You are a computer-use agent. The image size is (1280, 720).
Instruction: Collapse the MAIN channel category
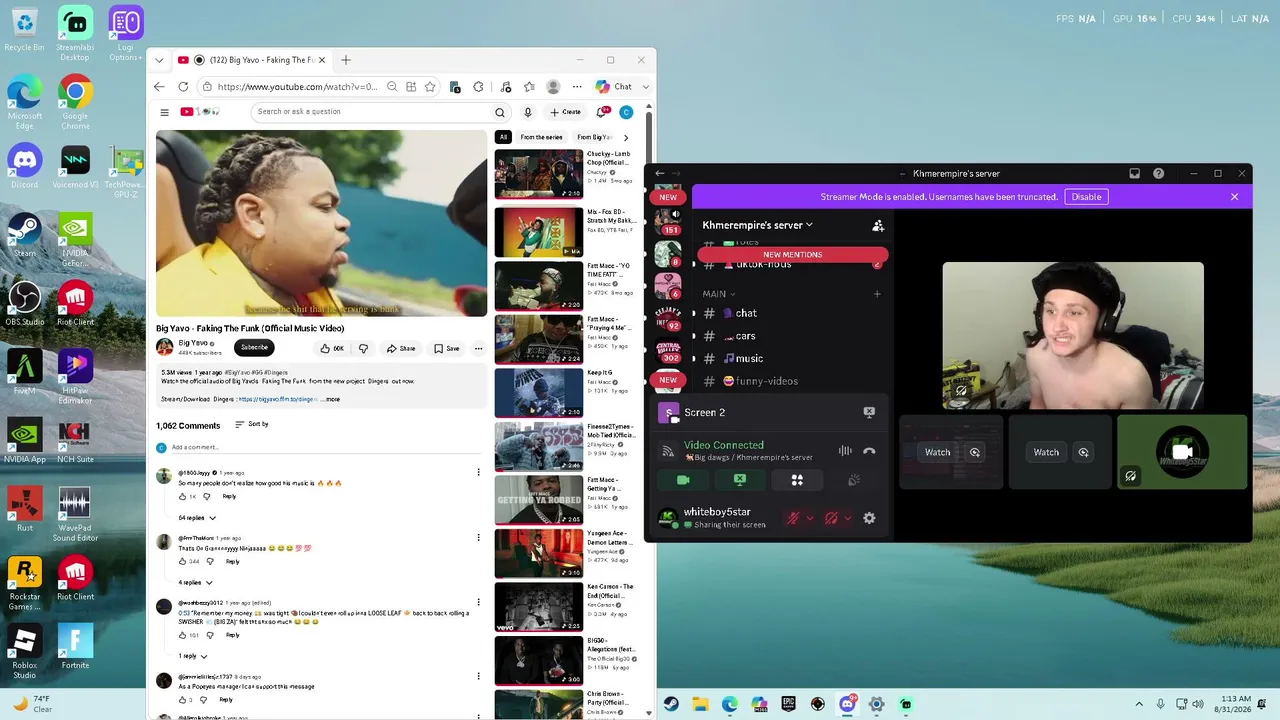click(x=719, y=294)
